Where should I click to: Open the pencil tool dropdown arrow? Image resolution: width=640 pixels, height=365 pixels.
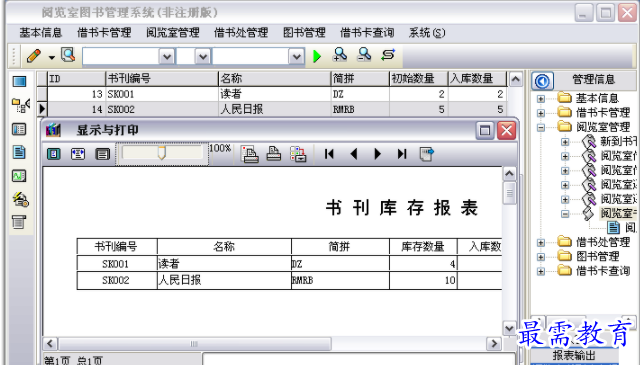(x=51, y=57)
